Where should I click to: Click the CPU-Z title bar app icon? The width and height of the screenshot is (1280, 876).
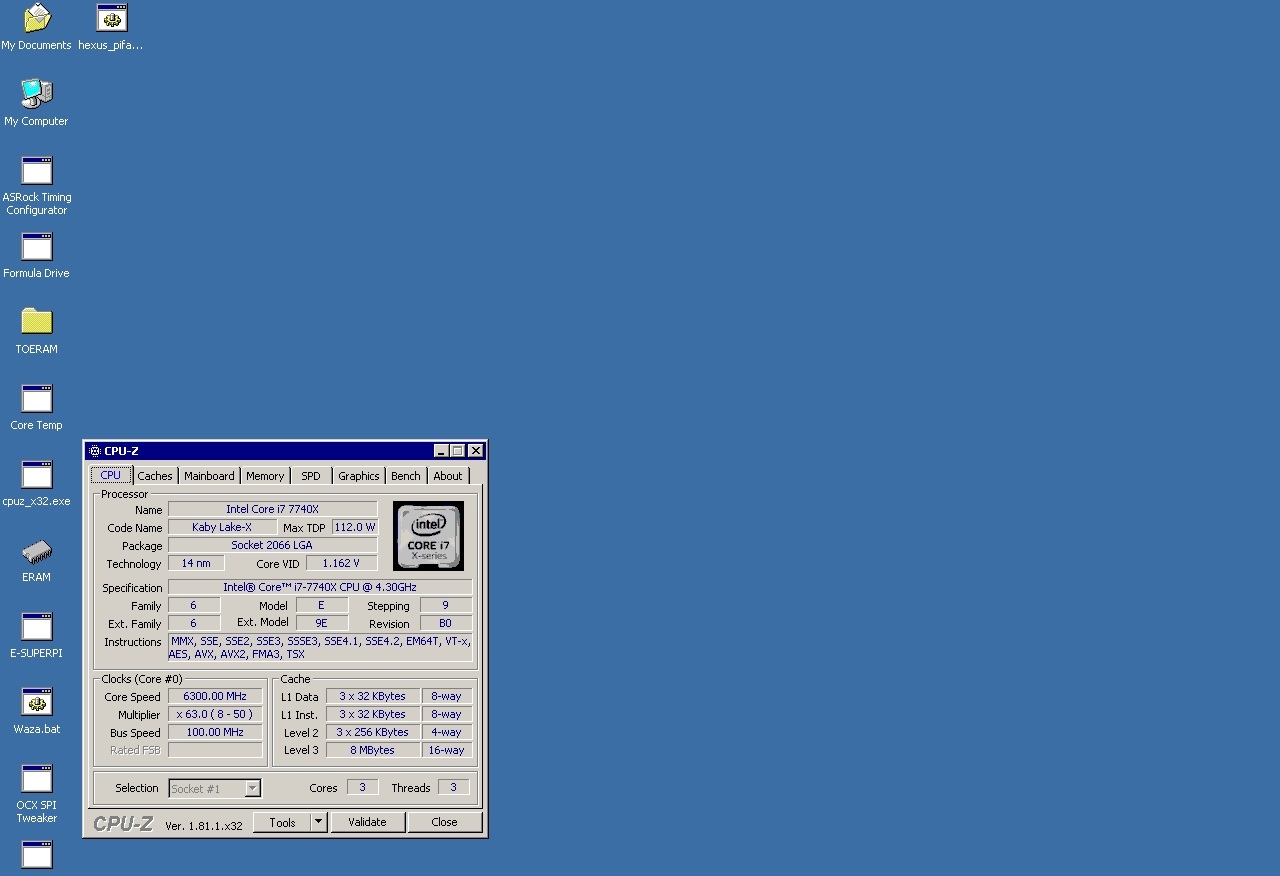[x=95, y=451]
